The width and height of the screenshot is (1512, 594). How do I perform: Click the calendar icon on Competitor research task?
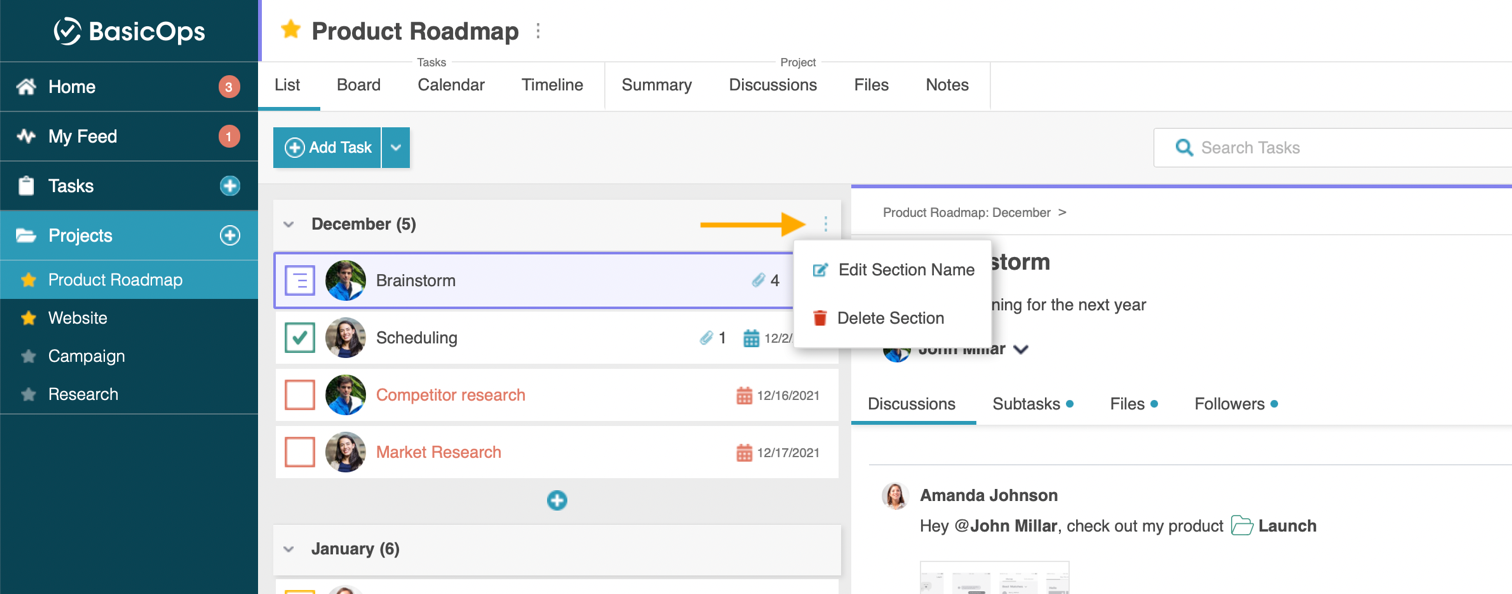click(744, 396)
